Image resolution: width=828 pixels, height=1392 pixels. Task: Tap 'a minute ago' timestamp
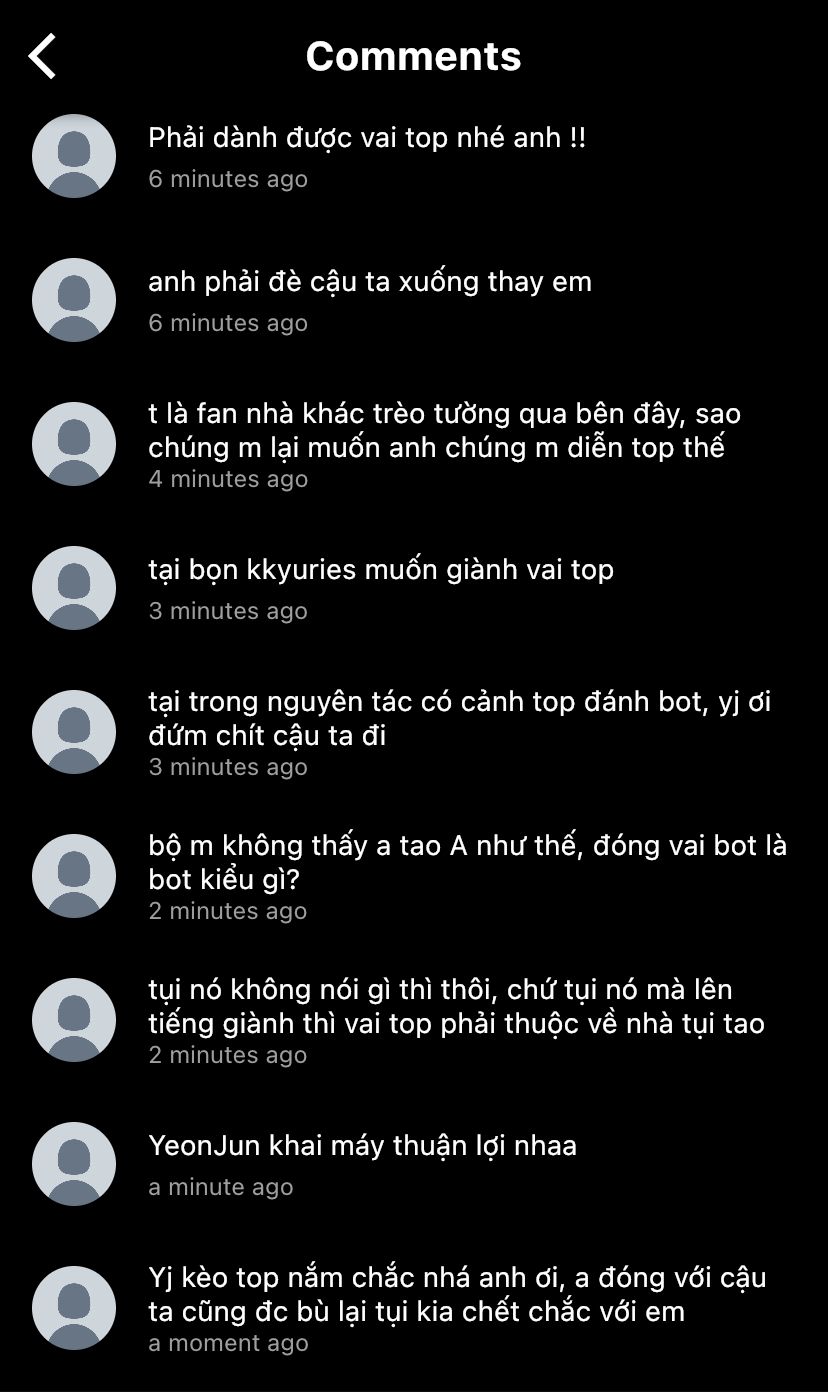[221, 1187]
